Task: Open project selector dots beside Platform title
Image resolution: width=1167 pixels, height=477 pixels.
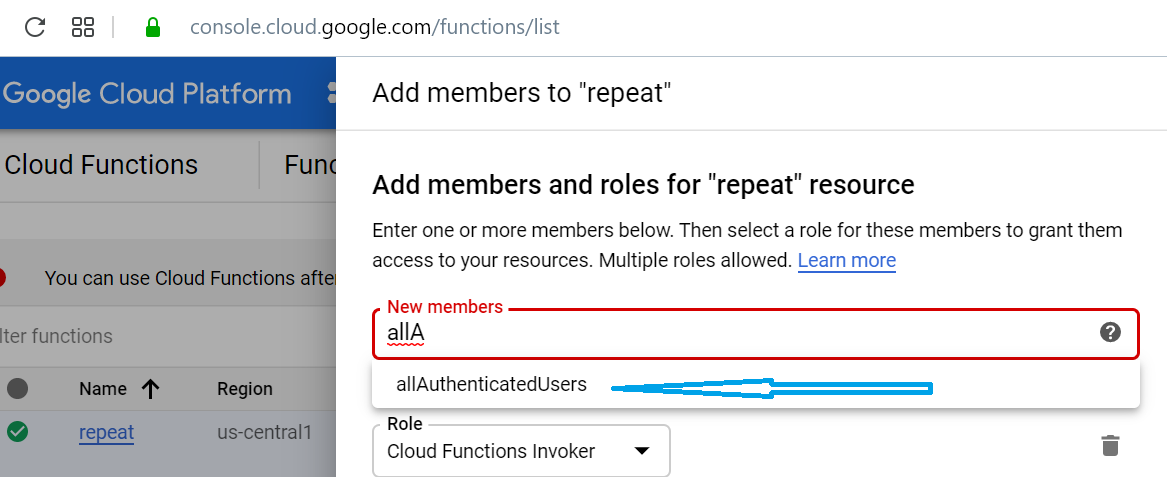Action: tap(331, 94)
